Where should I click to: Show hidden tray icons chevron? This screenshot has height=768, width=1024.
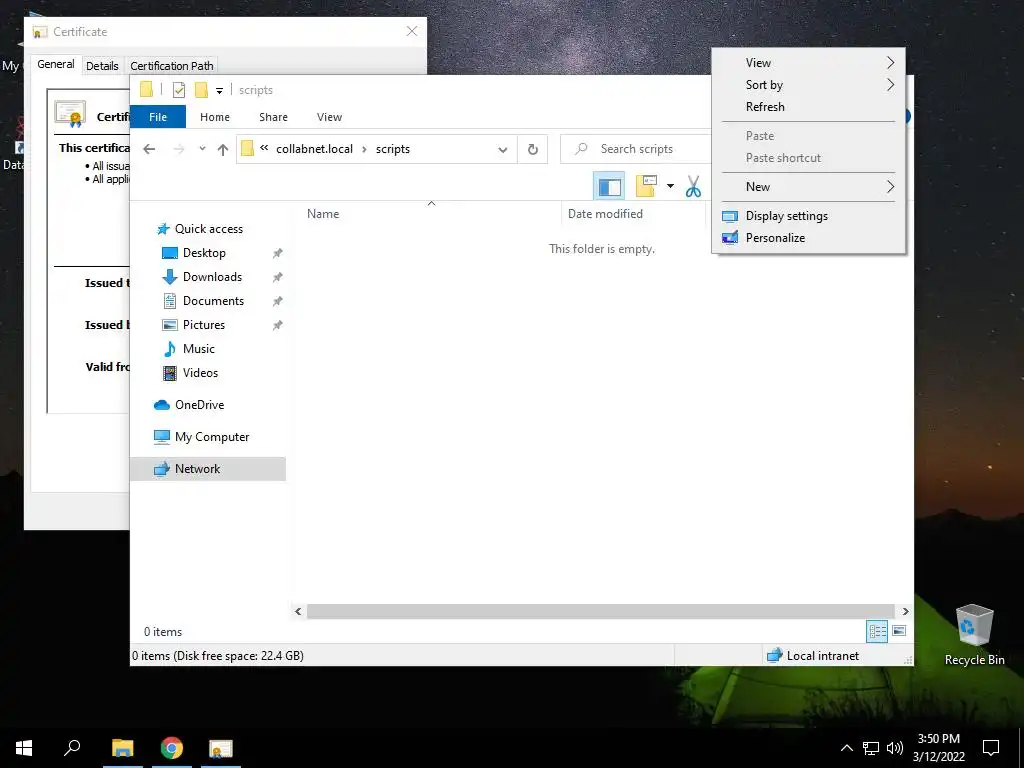[846, 748]
